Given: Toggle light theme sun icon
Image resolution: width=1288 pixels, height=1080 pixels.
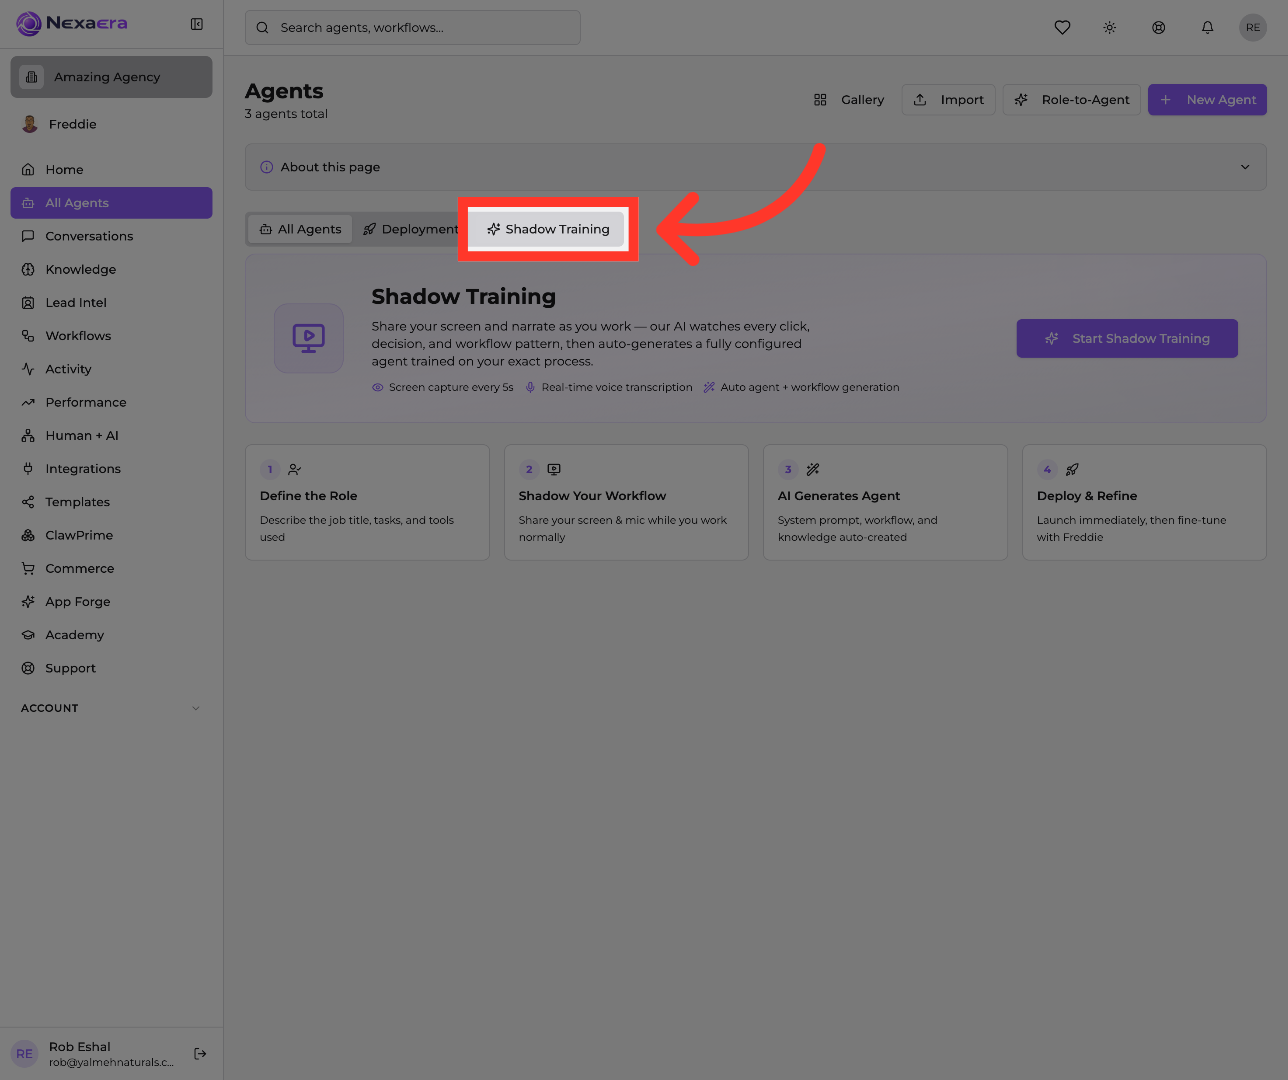Looking at the screenshot, I should click(1110, 28).
